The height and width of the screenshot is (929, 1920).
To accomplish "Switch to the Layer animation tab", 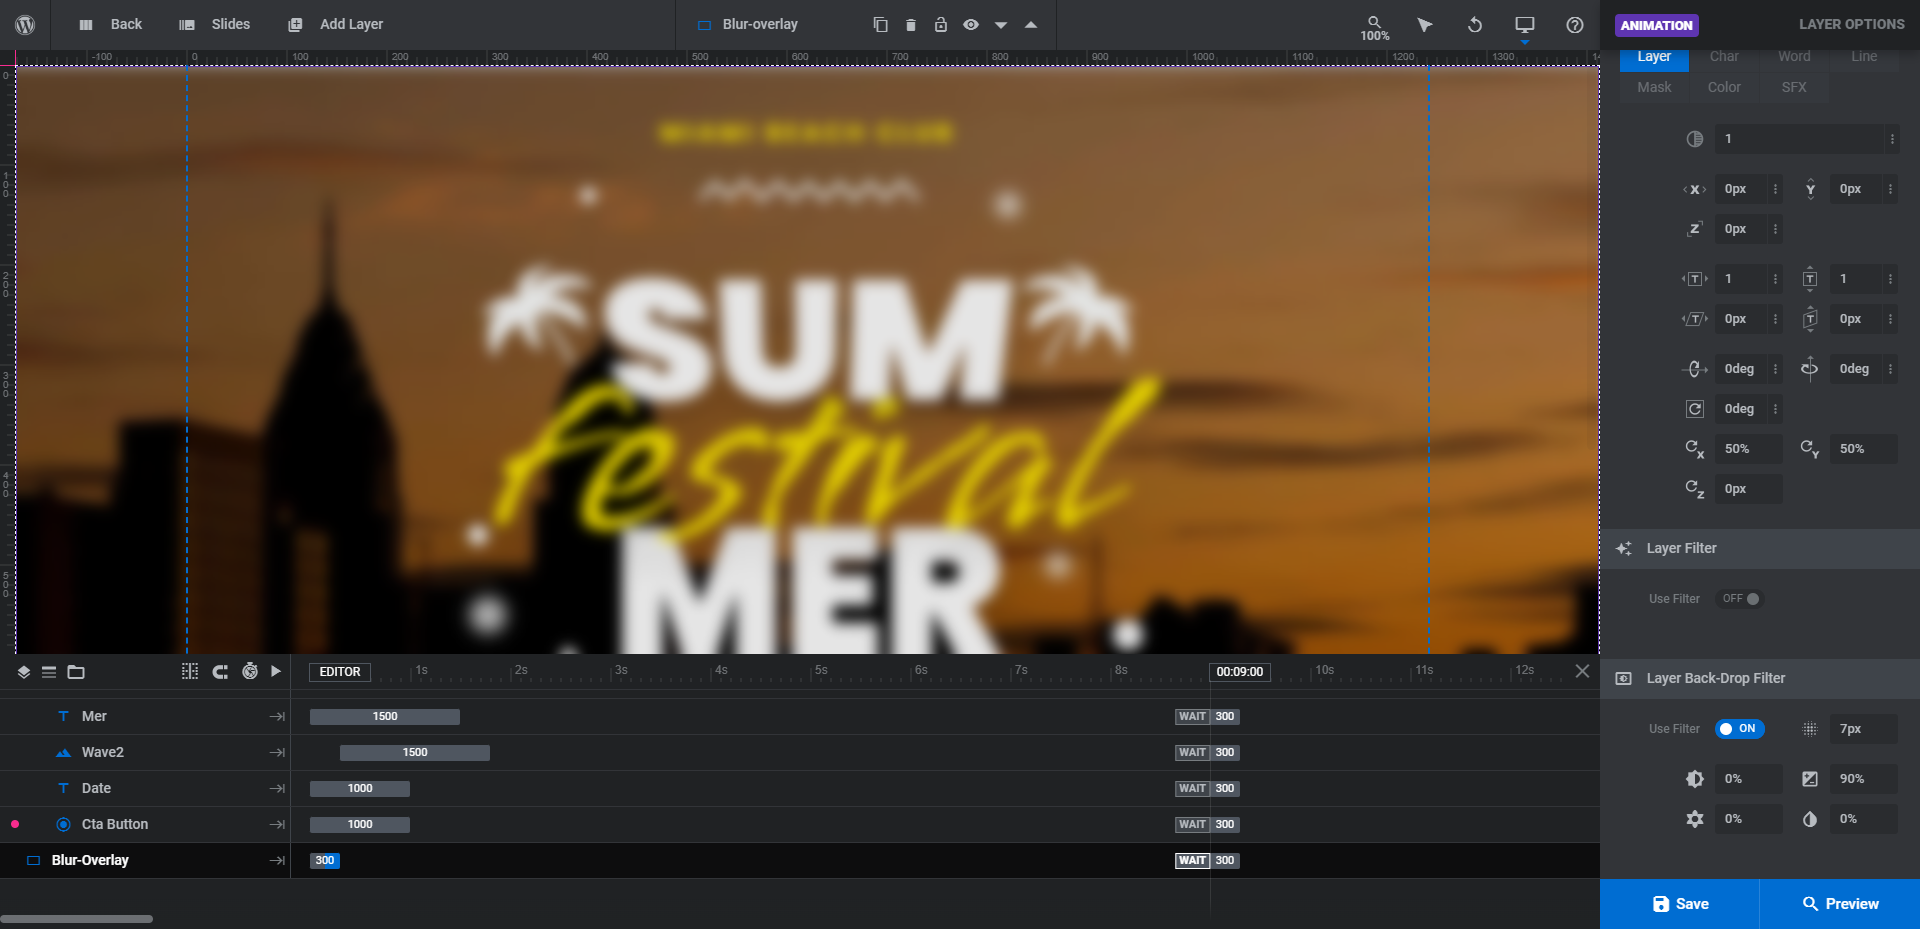I will pos(1654,57).
